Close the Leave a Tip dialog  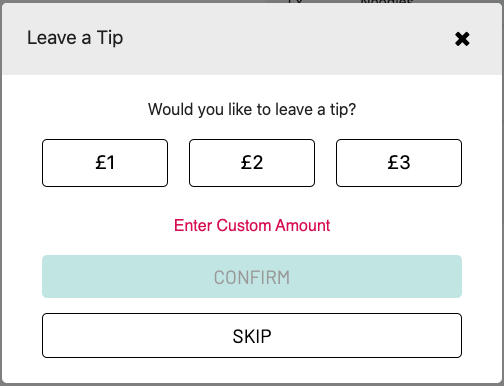point(462,39)
